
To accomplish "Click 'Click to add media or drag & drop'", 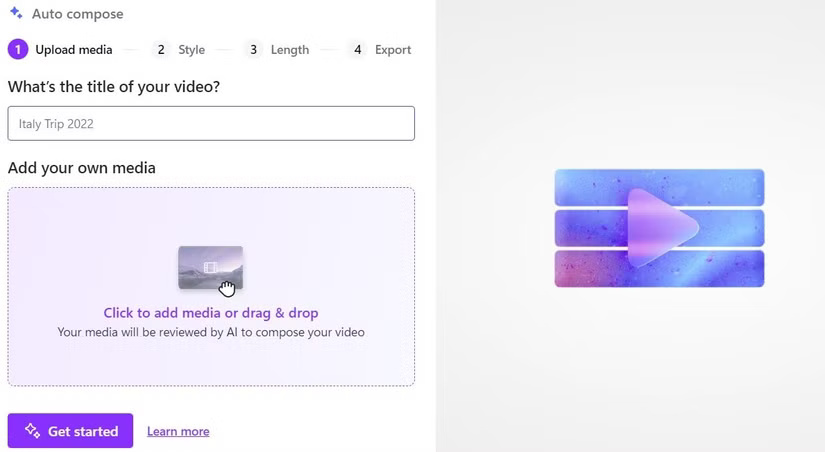I will coord(211,313).
